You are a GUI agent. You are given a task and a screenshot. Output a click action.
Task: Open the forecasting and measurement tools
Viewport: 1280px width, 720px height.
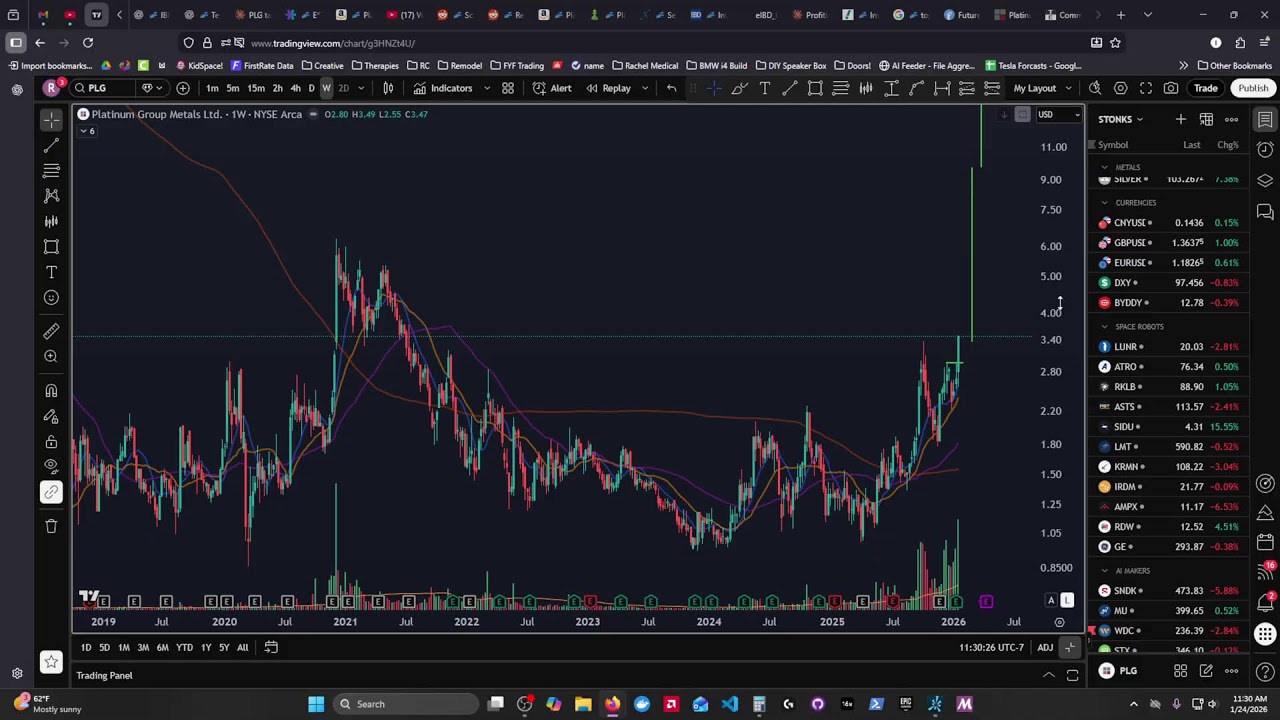(x=51, y=221)
